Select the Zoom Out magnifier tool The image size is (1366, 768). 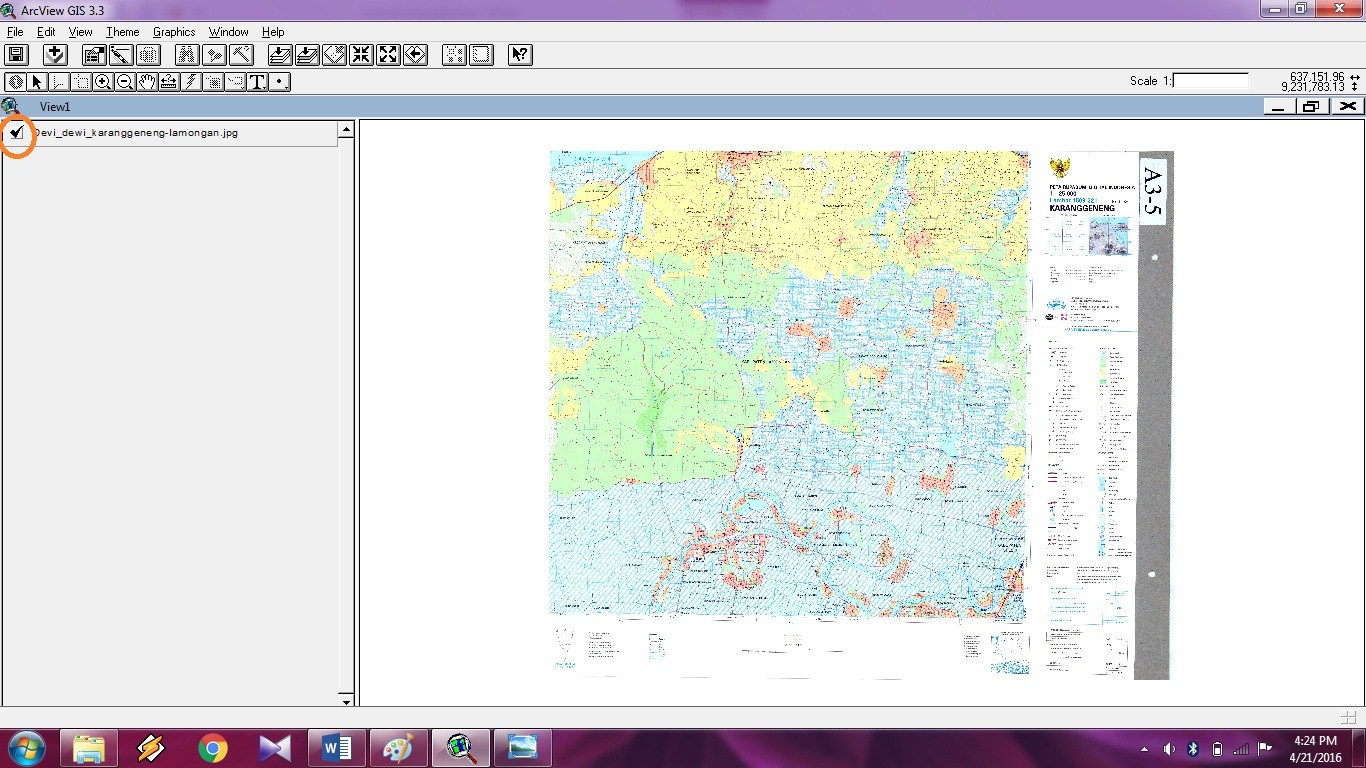pyautogui.click(x=125, y=82)
